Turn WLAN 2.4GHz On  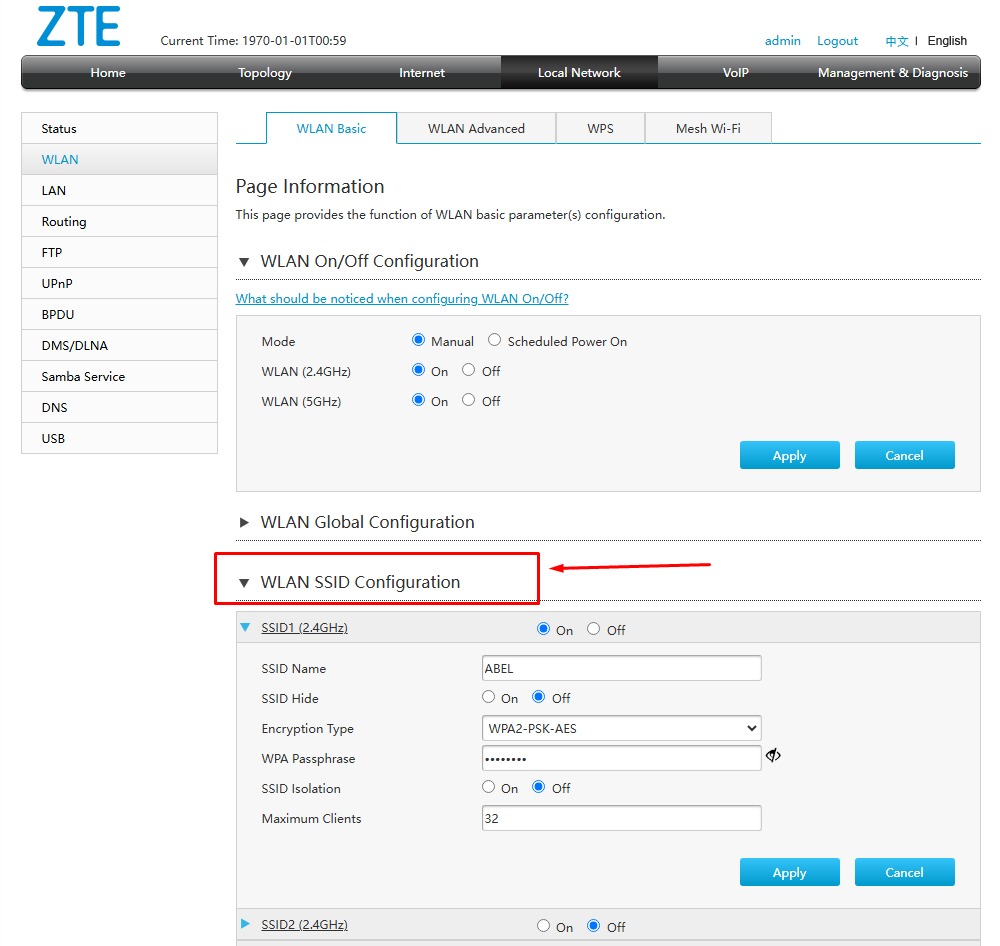[418, 370]
